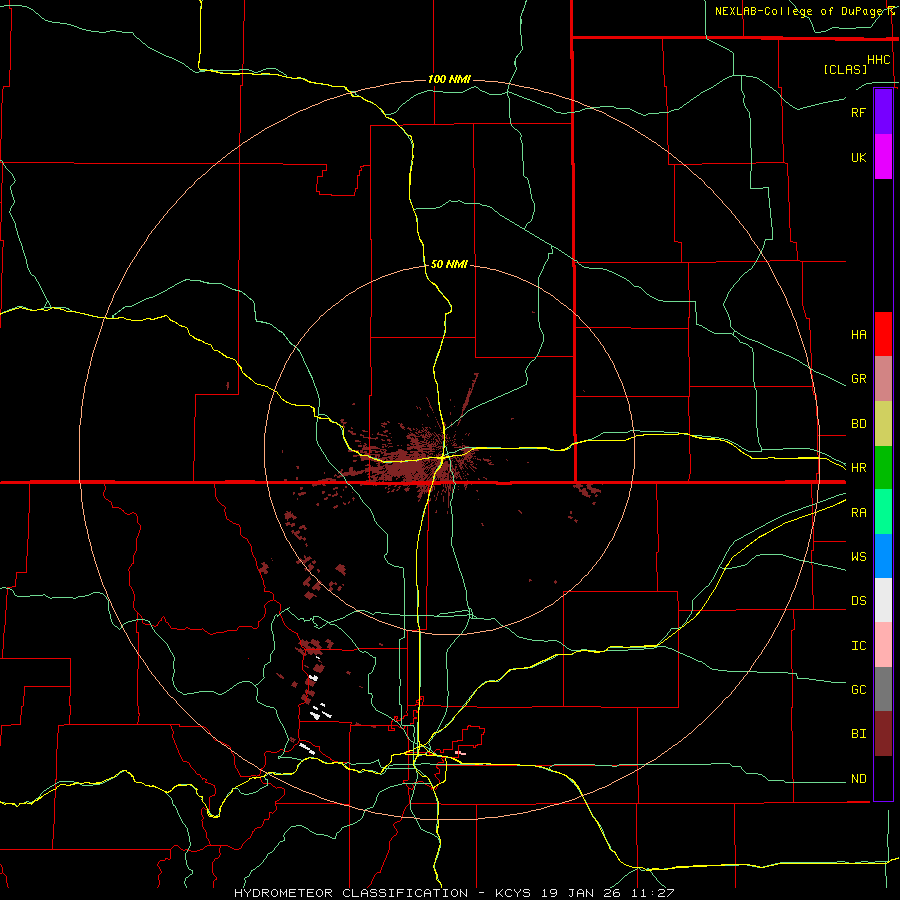Click the magenta UK legend swatch
Image resolution: width=900 pixels, height=900 pixels.
pos(883,157)
